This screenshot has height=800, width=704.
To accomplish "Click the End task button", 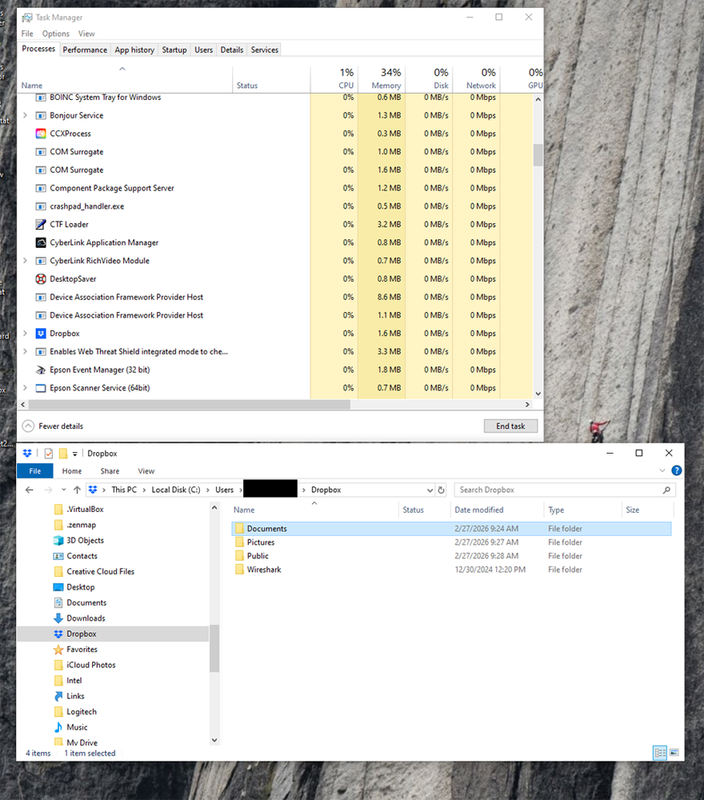I will tap(510, 426).
